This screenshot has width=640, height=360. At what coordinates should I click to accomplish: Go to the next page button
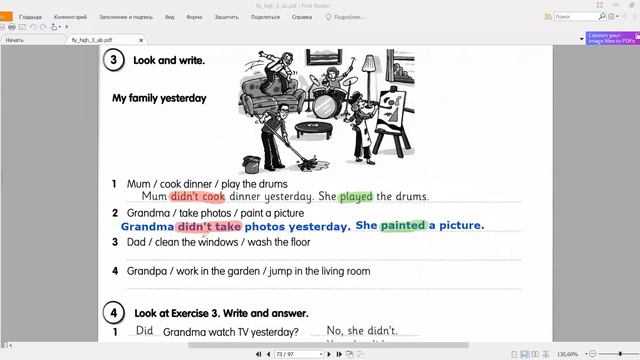point(329,354)
